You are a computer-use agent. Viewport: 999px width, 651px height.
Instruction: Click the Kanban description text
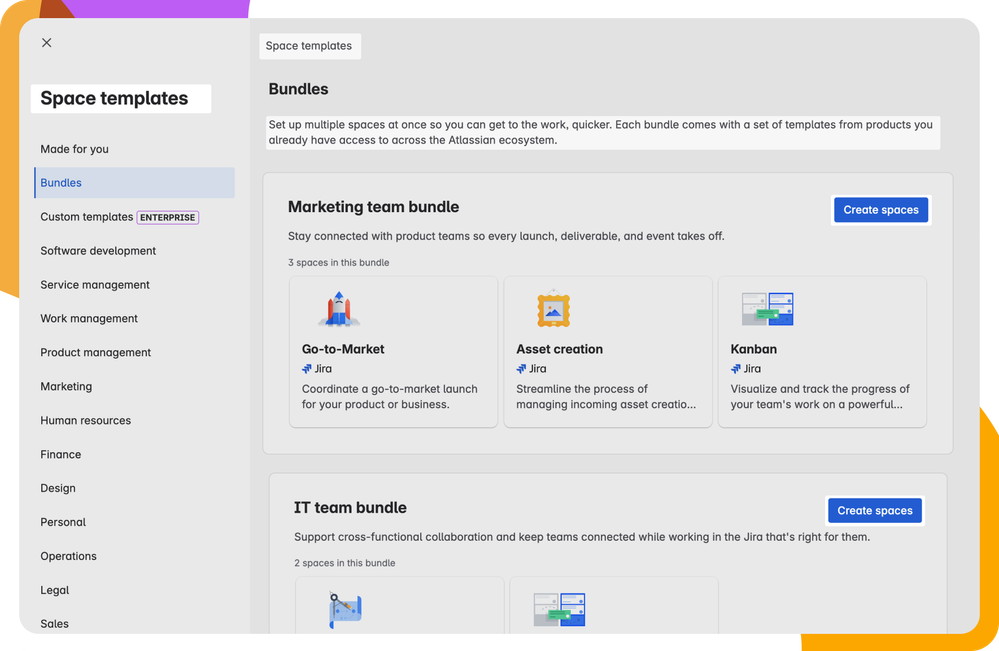pyautogui.click(x=820, y=397)
